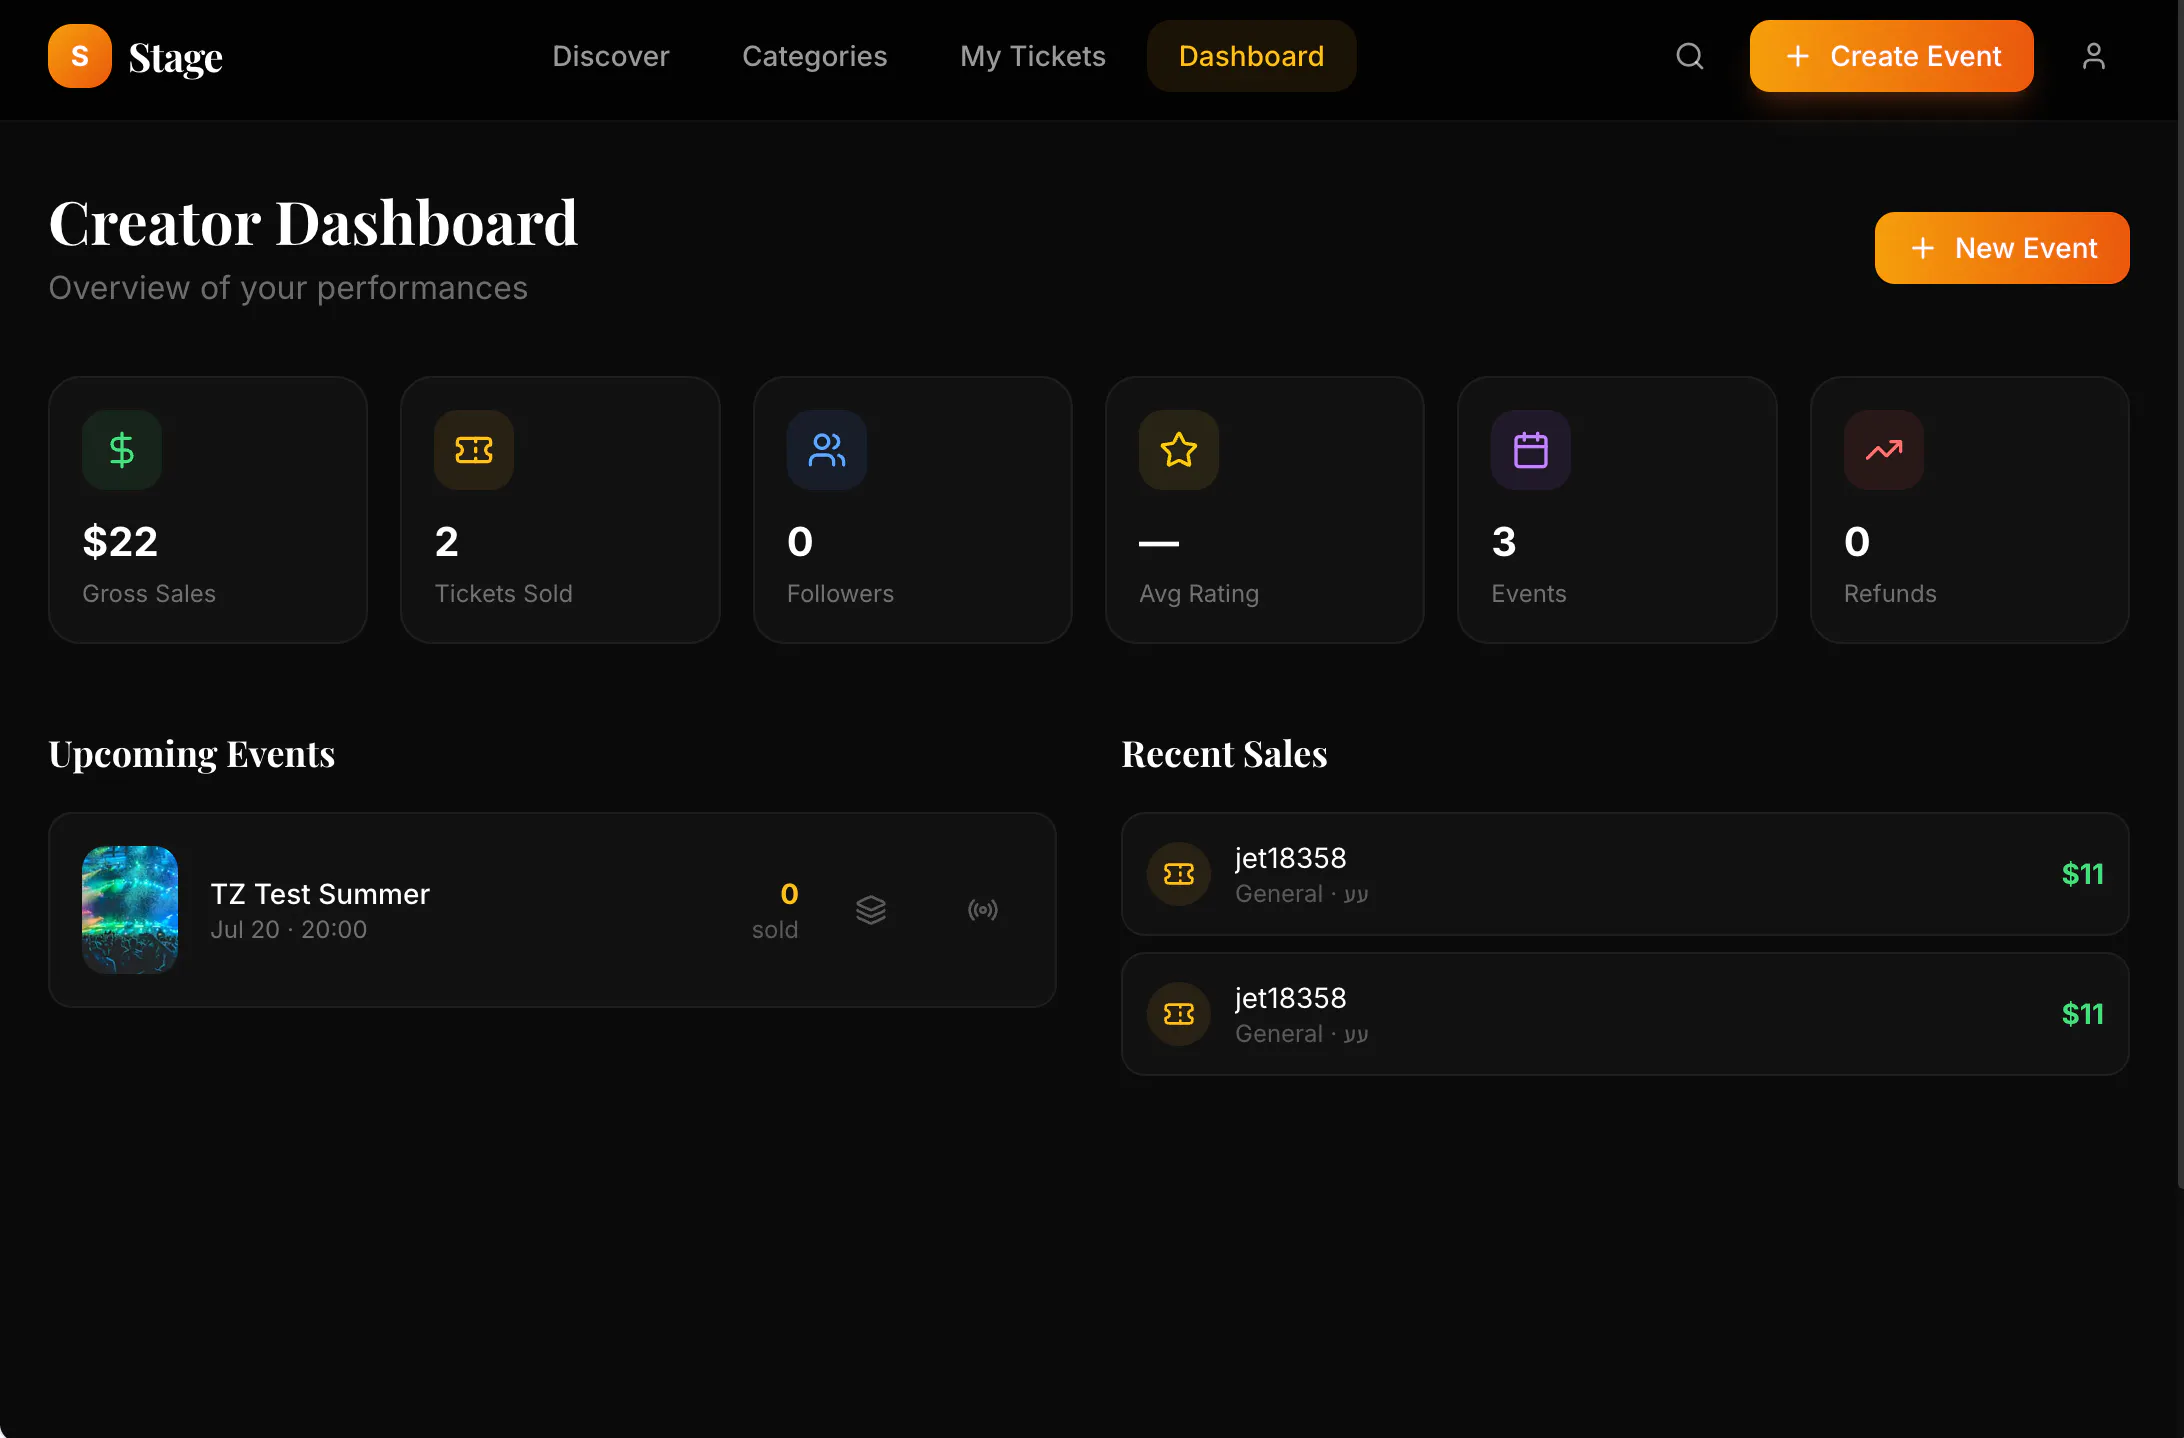This screenshot has height=1438, width=2184.
Task: Click the $22 Gross Sales value
Action: (120, 542)
